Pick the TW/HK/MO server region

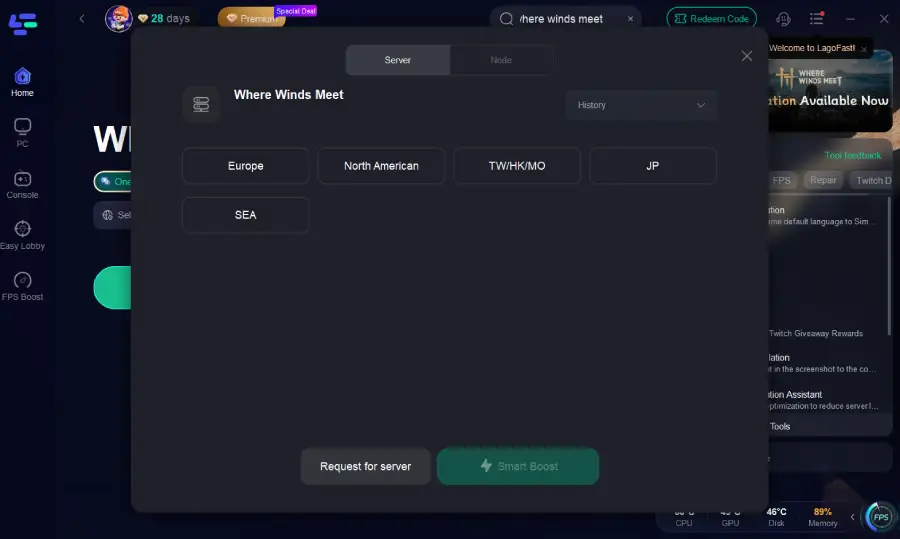click(x=517, y=166)
